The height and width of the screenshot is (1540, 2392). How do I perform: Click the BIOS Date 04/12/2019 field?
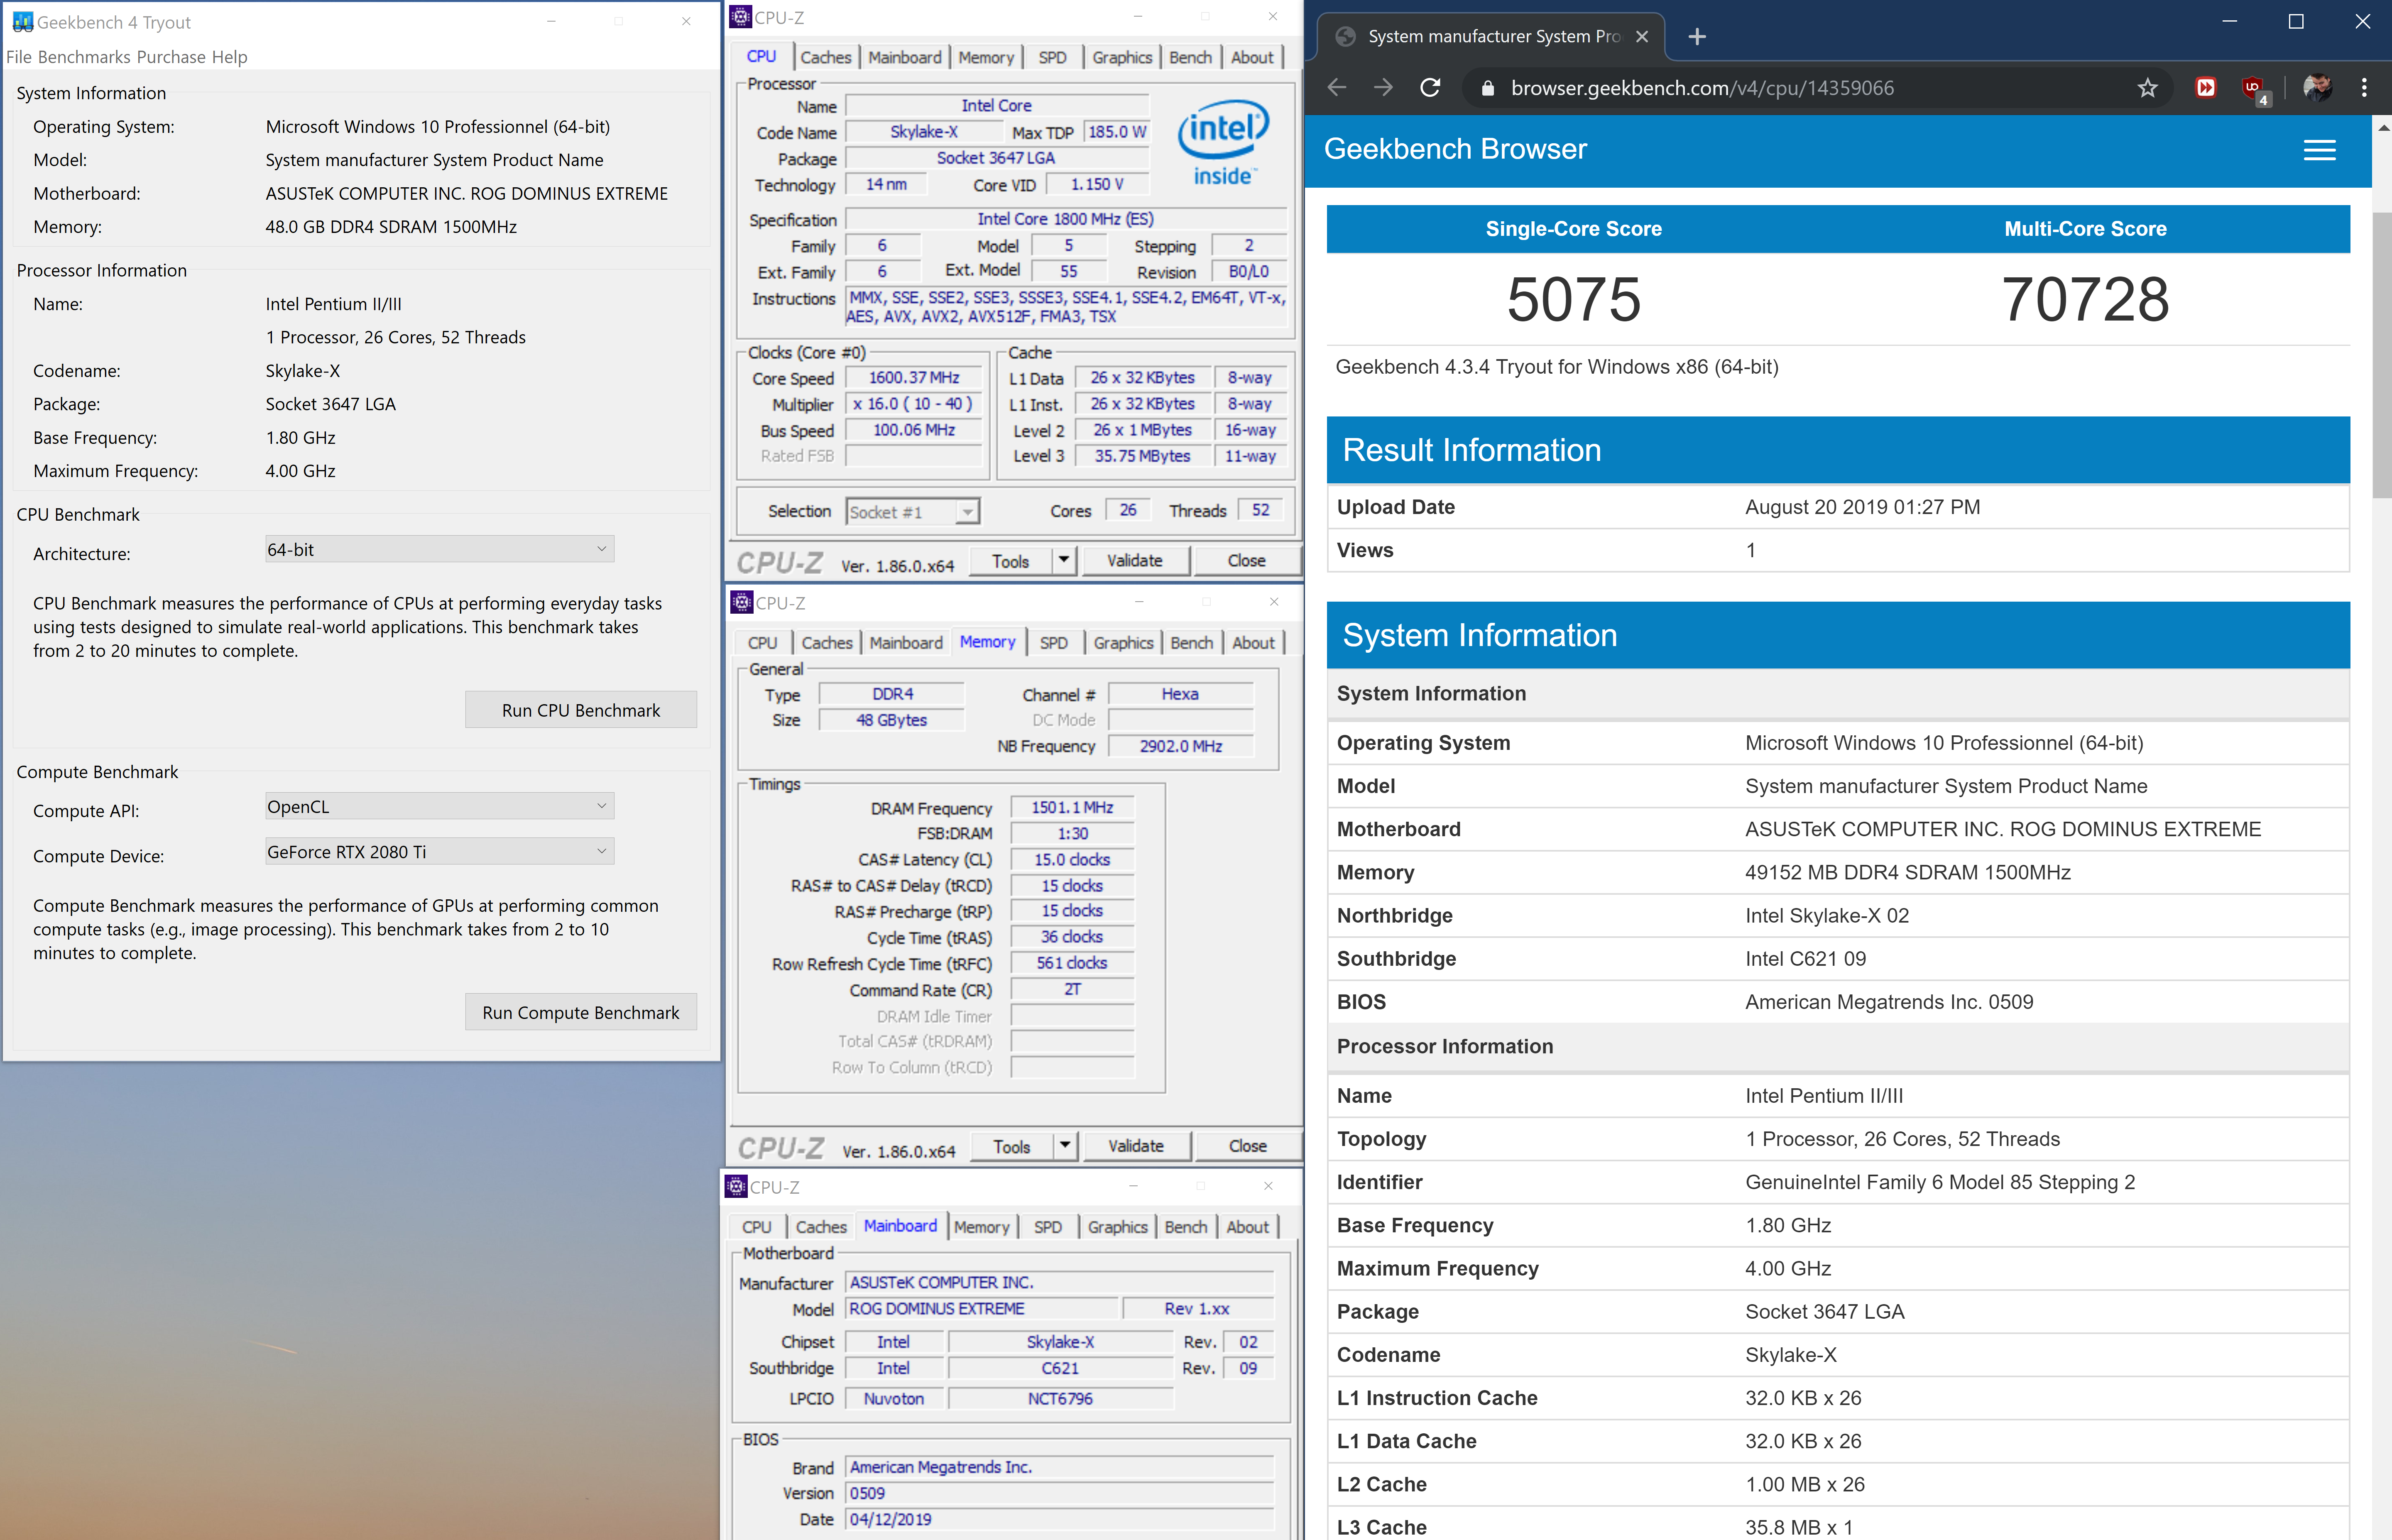pyautogui.click(x=1059, y=1519)
